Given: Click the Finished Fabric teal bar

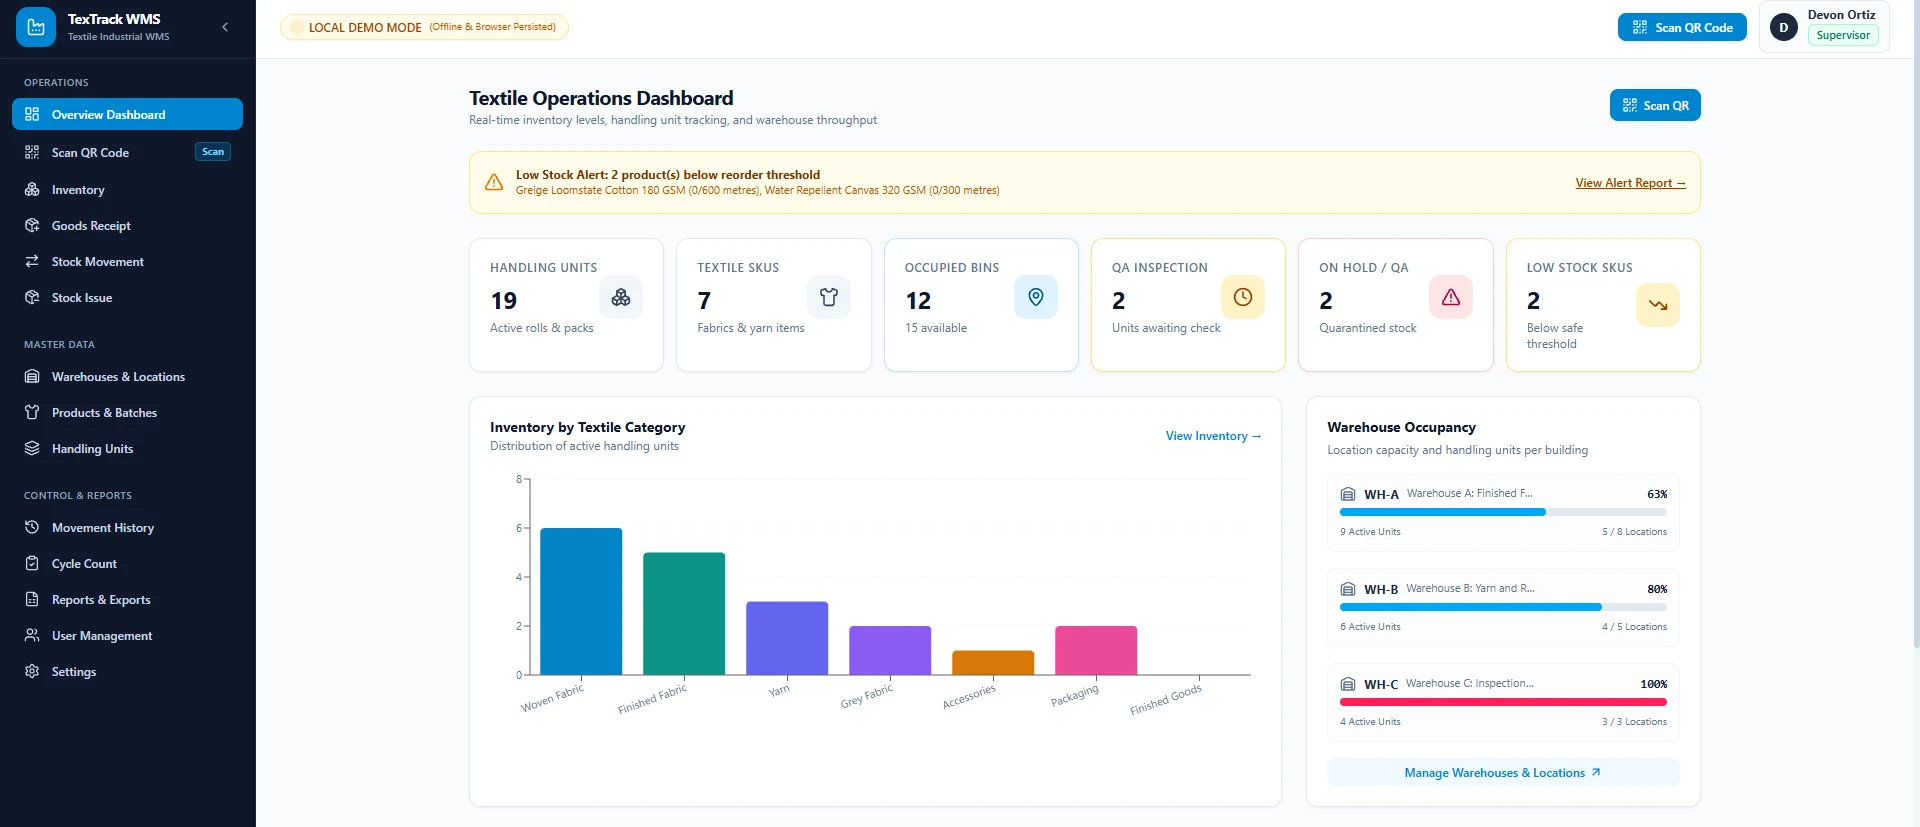Looking at the screenshot, I should (x=684, y=613).
